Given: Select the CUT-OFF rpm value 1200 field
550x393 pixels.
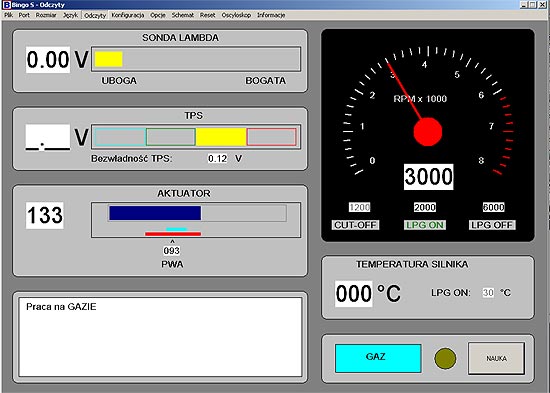Looking at the screenshot, I should [x=359, y=207].
